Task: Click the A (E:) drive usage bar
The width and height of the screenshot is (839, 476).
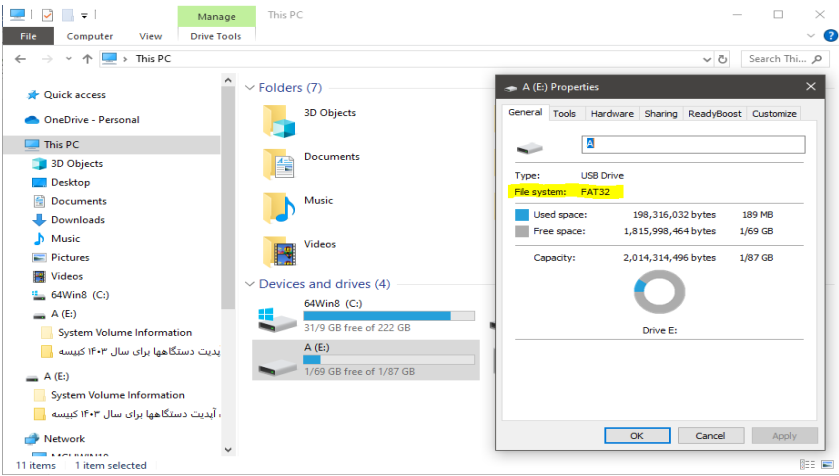Action: click(x=389, y=360)
